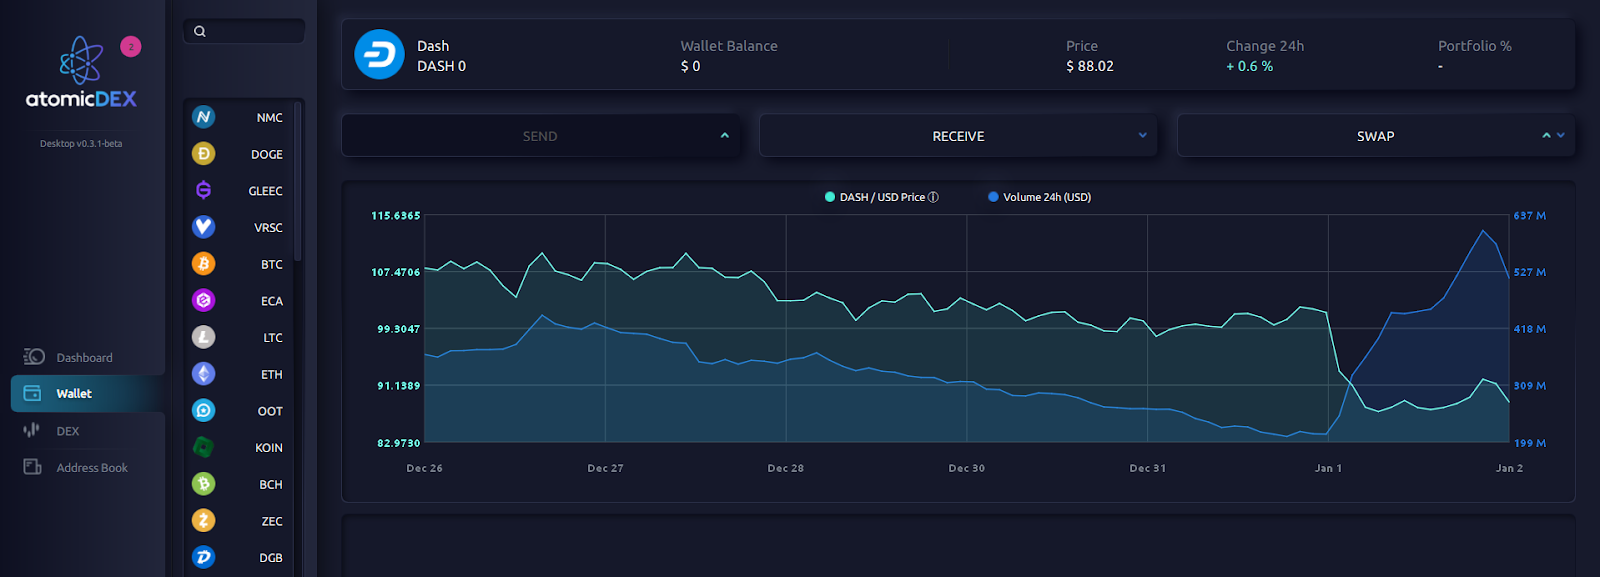The image size is (1600, 577).
Task: Choose the GLEEC coin icon
Action: 204,190
